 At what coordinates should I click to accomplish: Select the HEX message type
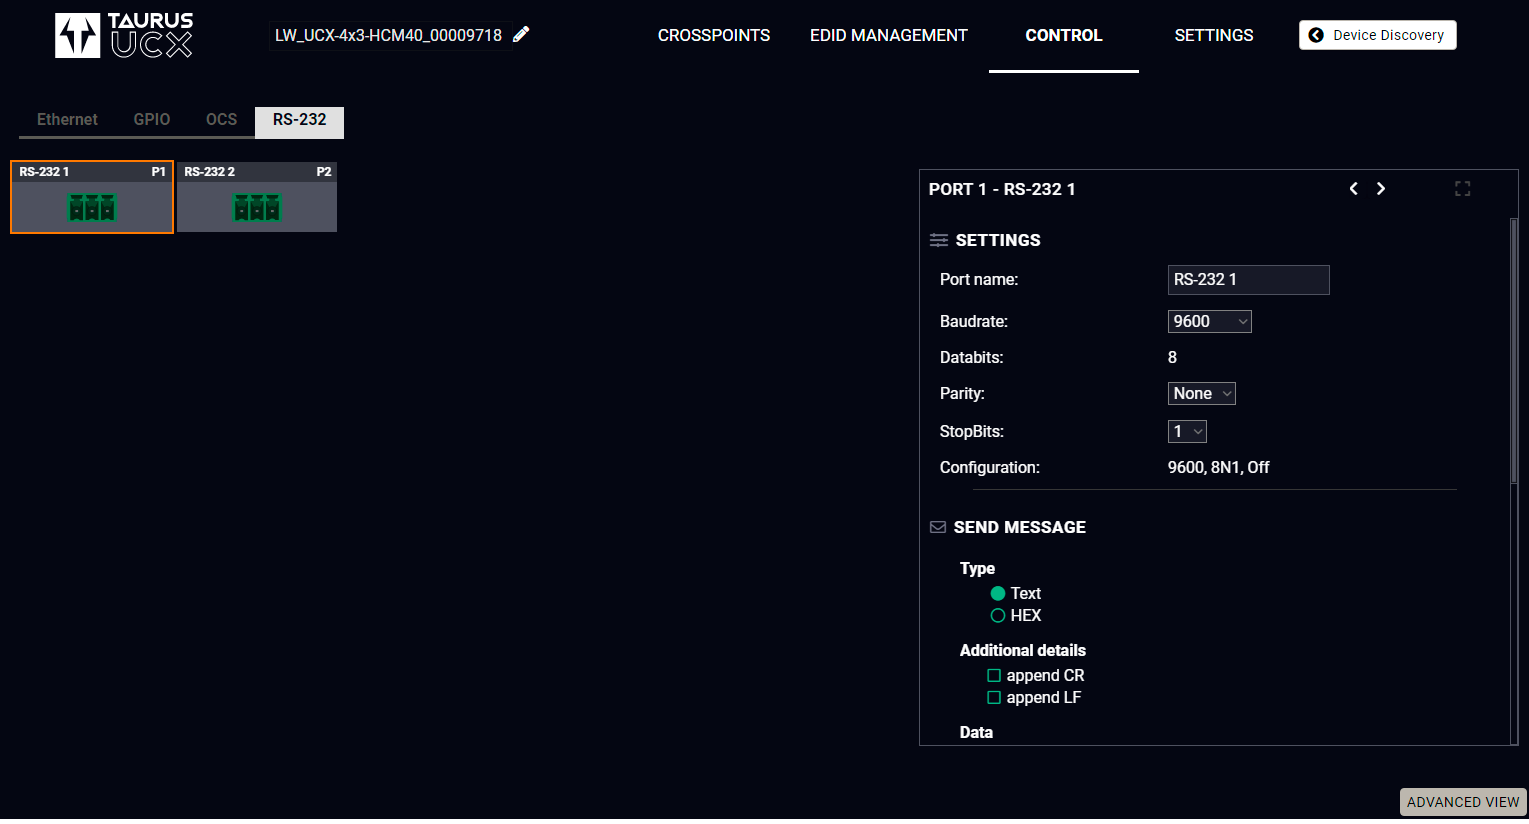point(998,616)
